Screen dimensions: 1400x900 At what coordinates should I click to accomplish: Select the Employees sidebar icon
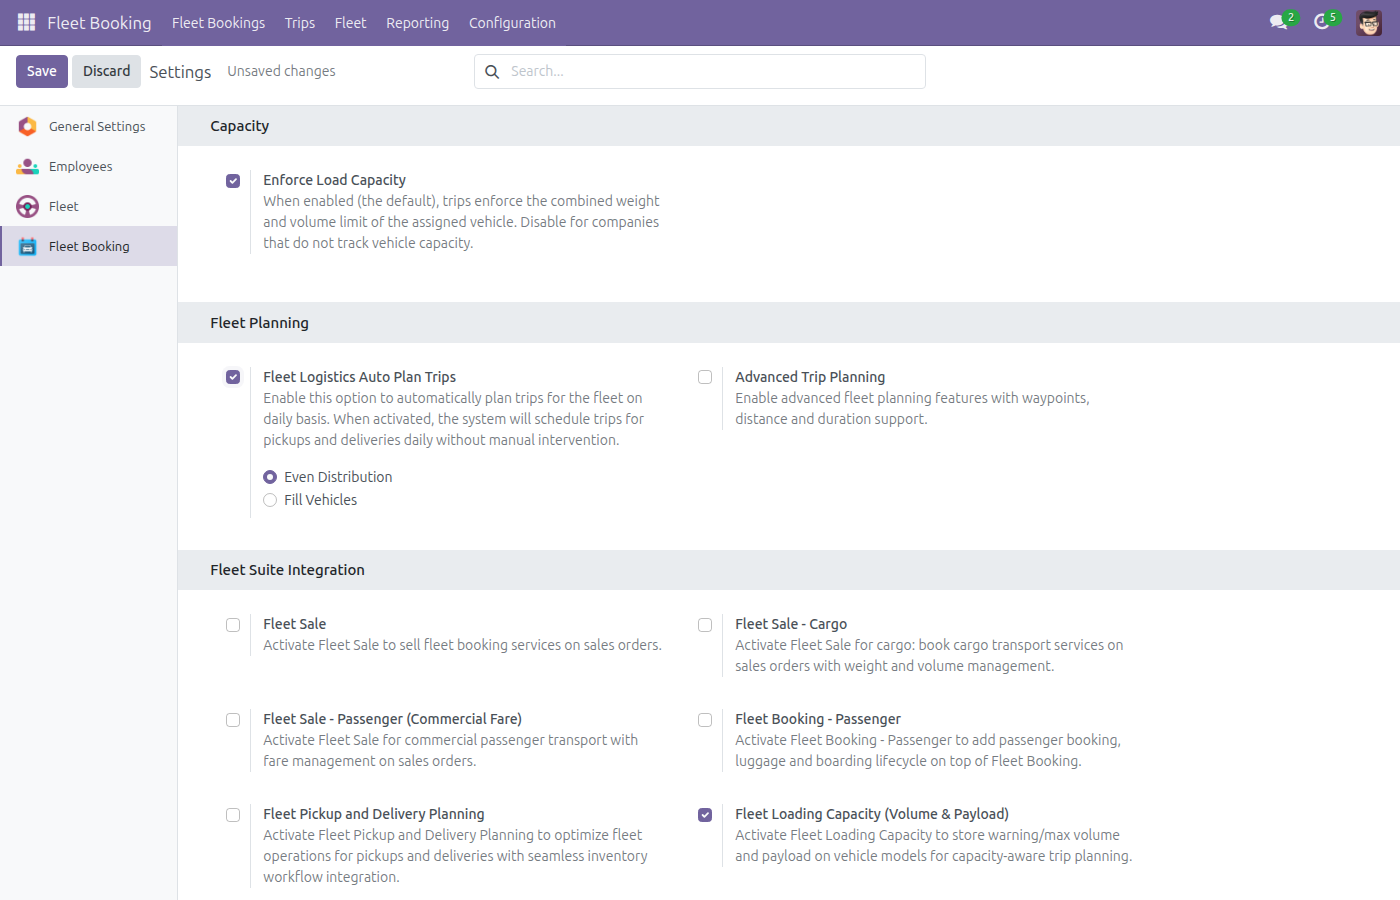pyautogui.click(x=28, y=166)
